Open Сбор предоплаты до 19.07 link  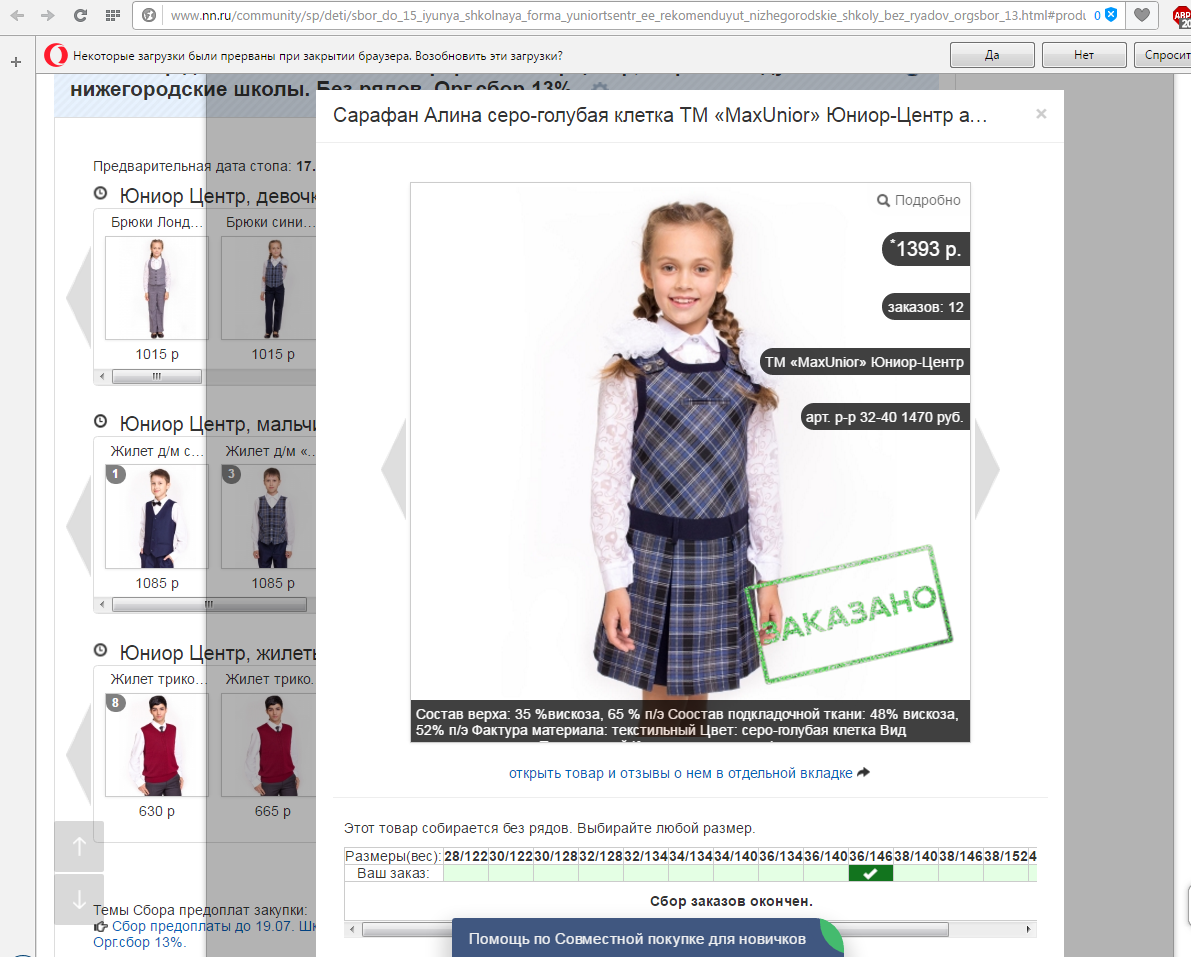[205, 934]
